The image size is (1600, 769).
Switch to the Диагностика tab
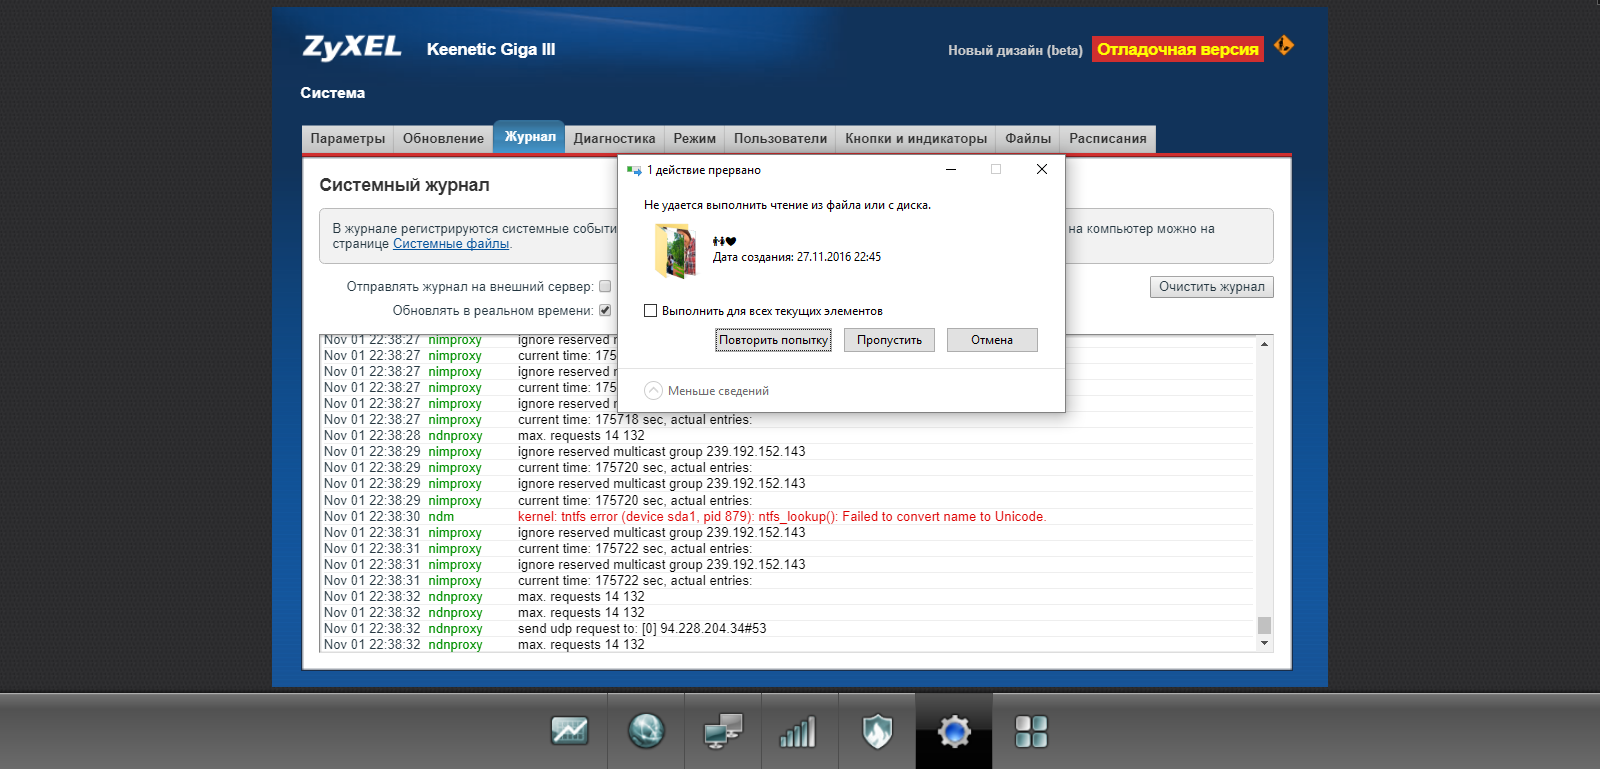coord(614,139)
